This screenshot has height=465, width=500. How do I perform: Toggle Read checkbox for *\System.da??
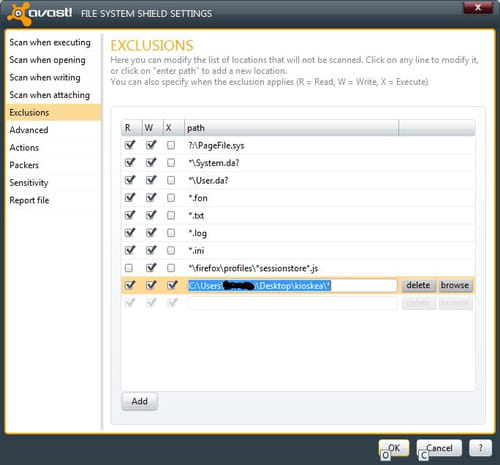tap(130, 163)
